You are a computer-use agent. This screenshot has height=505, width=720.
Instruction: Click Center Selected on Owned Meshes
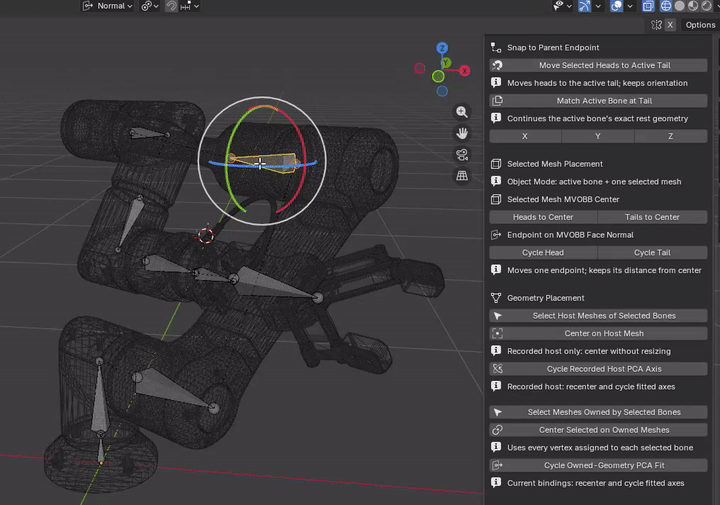(598, 430)
